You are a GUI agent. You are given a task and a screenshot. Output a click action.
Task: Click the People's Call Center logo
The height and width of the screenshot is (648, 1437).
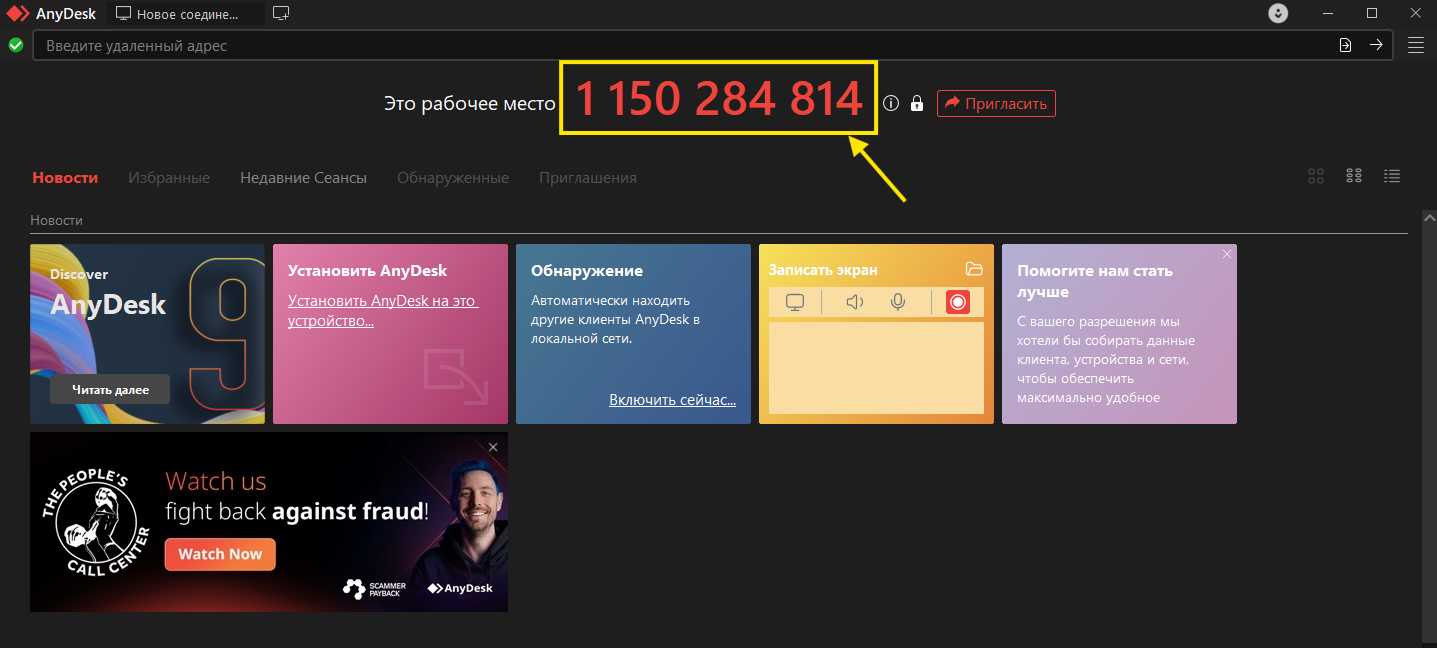(98, 523)
